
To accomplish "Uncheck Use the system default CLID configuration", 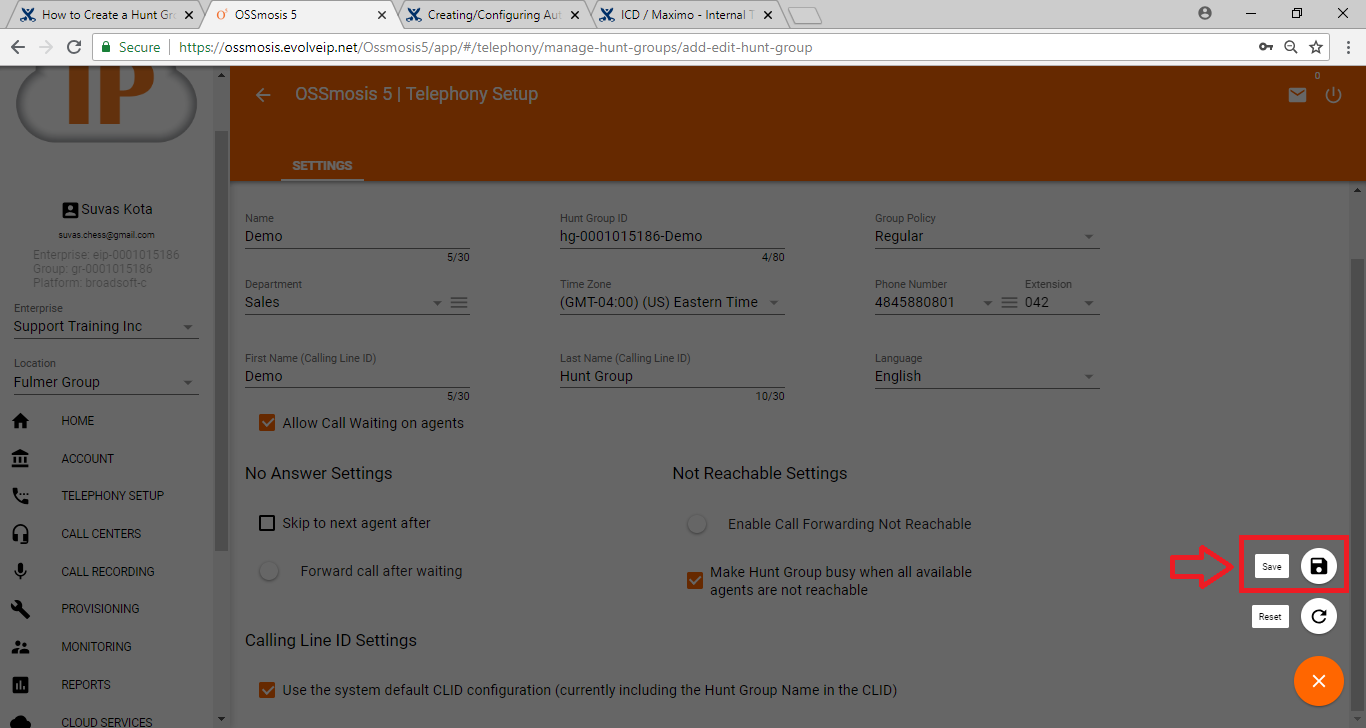I will pyautogui.click(x=267, y=690).
